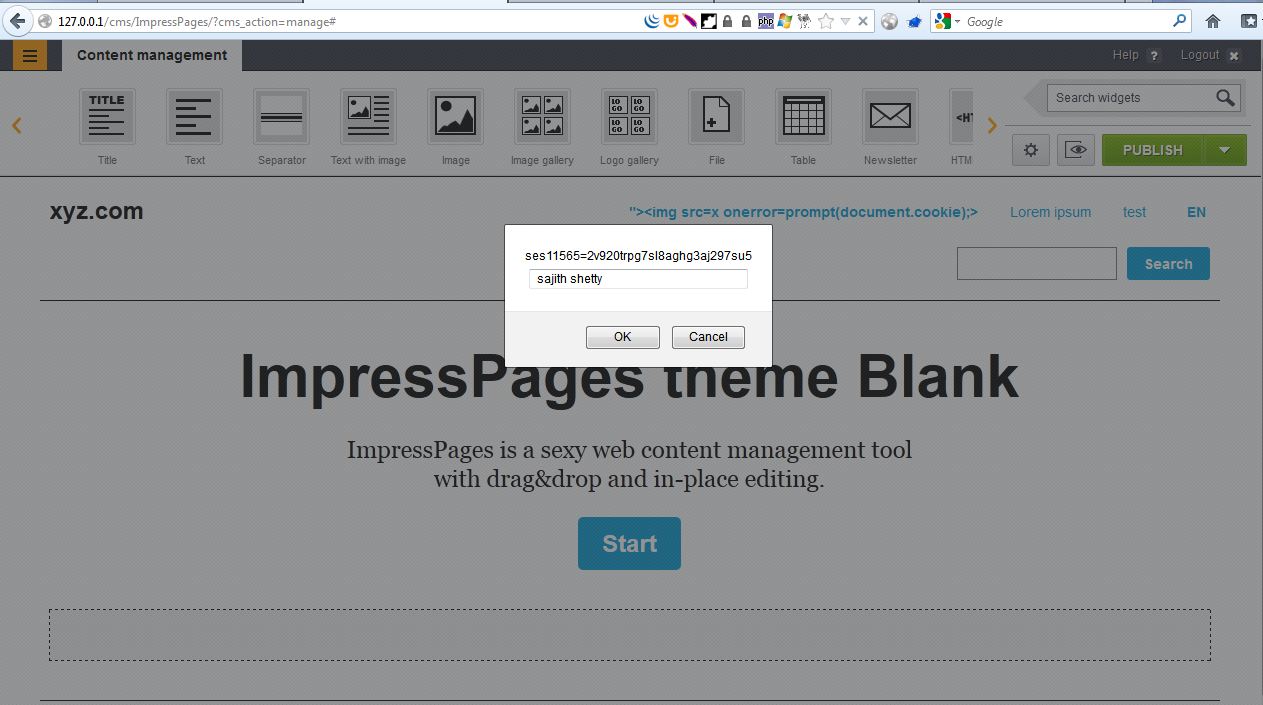Click the purple feather address bar icon
This screenshot has height=705, width=1263.
[690, 21]
